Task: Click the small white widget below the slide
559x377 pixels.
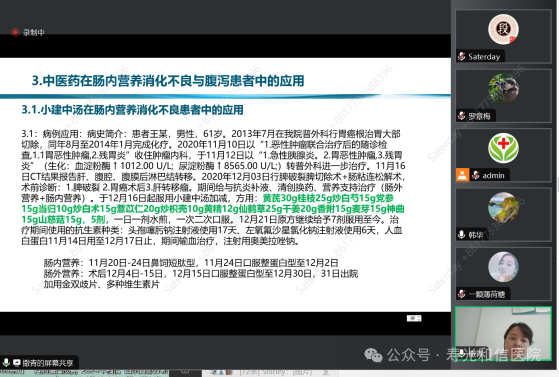Action: [x=414, y=318]
